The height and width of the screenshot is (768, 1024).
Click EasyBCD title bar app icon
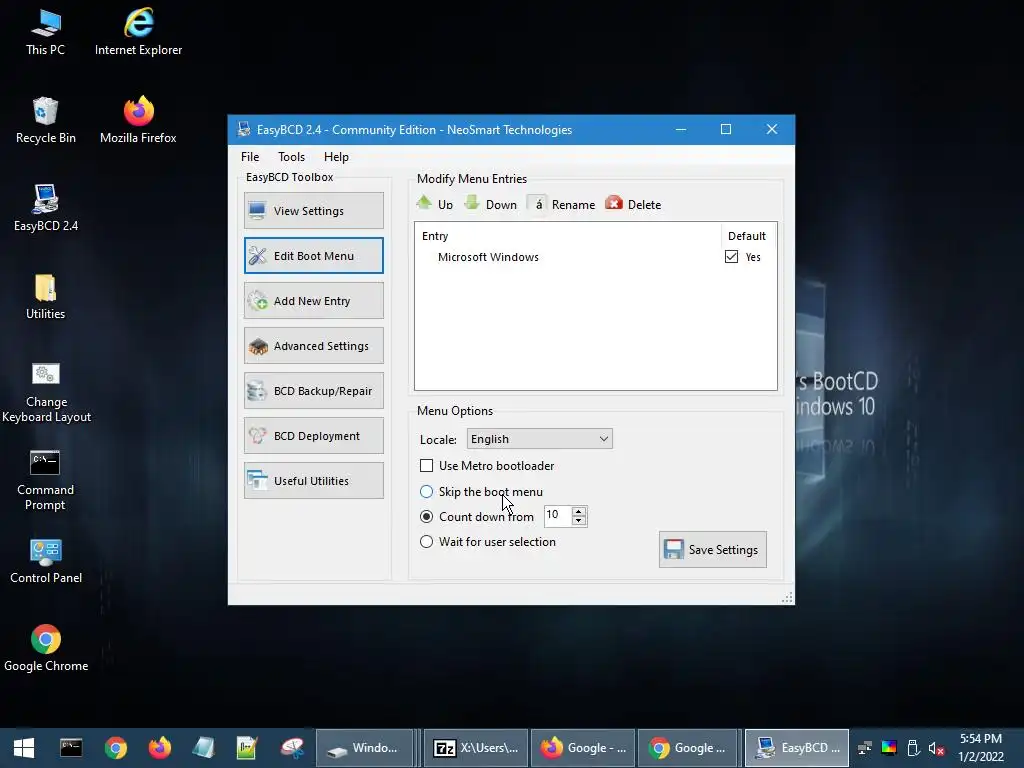click(244, 129)
